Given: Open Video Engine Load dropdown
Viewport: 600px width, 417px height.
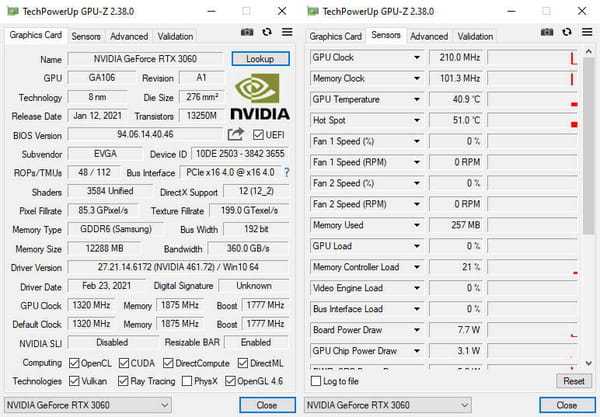Looking at the screenshot, I should (x=417, y=288).
